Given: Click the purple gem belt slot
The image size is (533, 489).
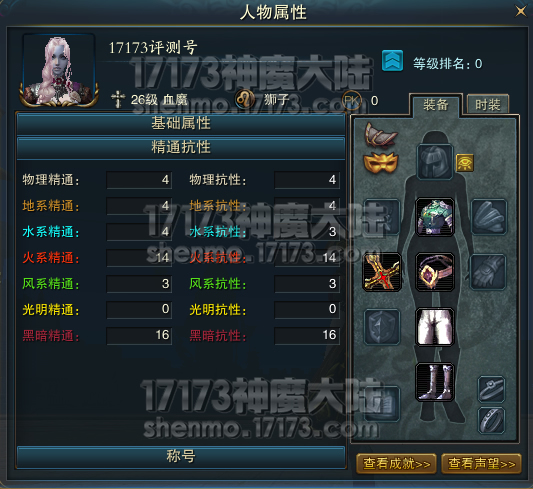Looking at the screenshot, I should pos(435,272).
